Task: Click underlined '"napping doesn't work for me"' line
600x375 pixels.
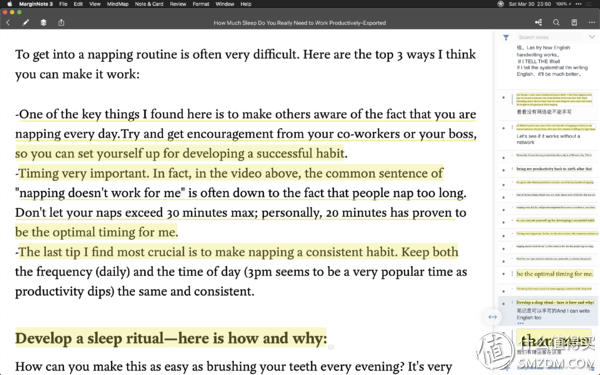Action: (241, 193)
